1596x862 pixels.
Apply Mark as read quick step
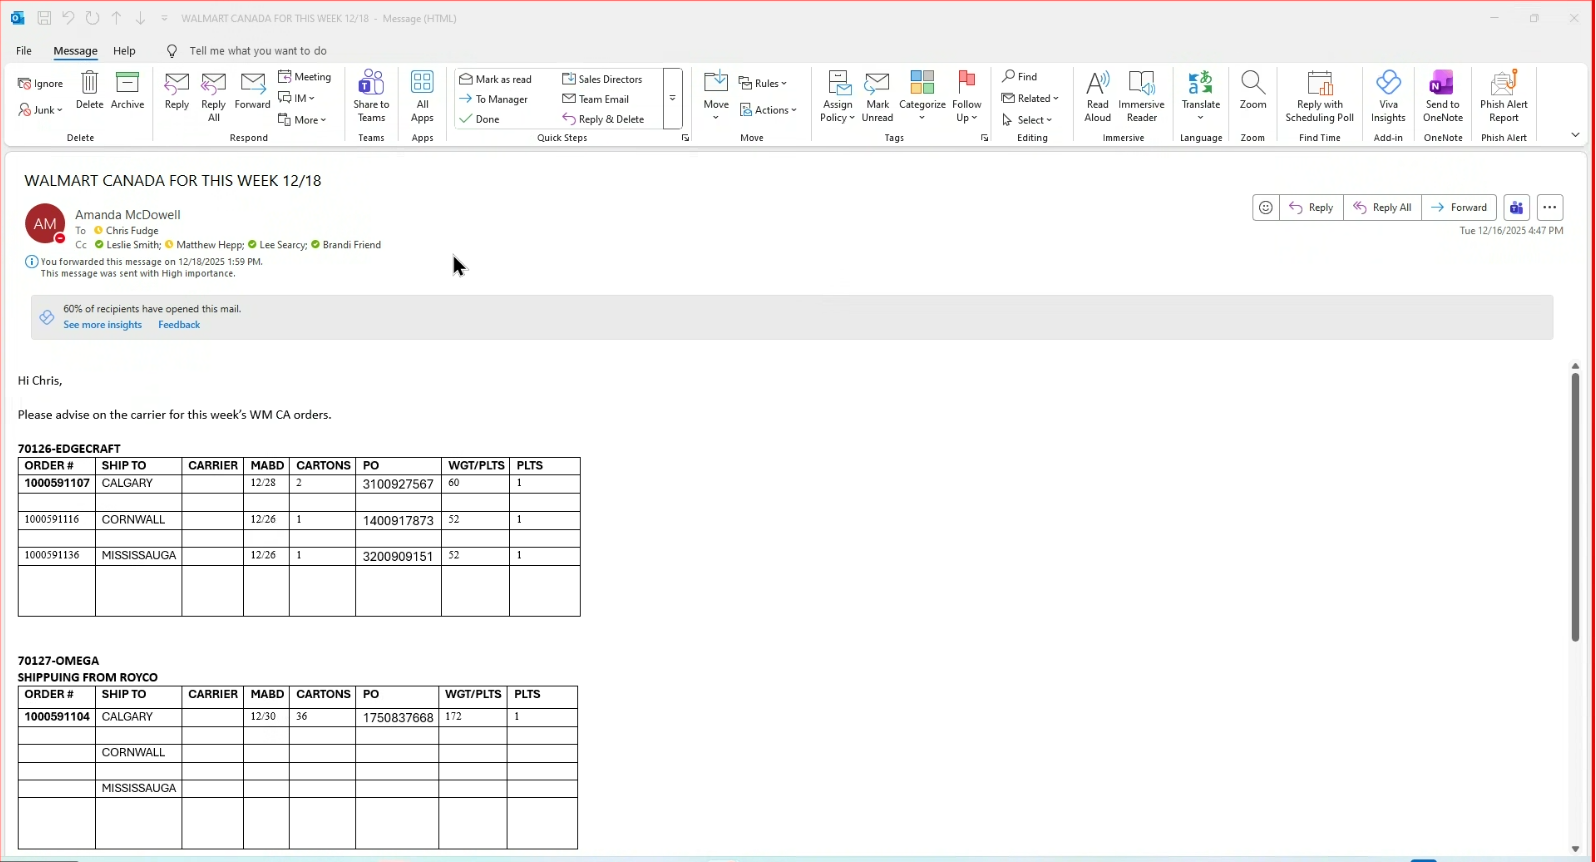[x=496, y=79]
